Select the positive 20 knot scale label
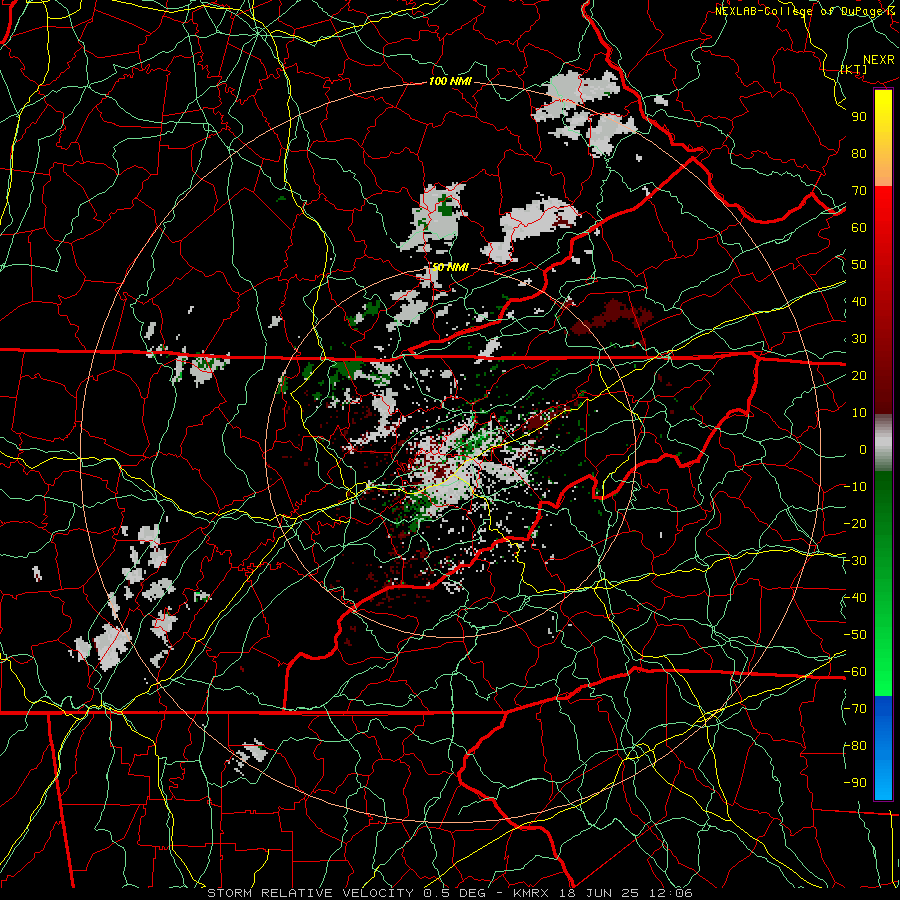900x900 pixels. (x=859, y=375)
